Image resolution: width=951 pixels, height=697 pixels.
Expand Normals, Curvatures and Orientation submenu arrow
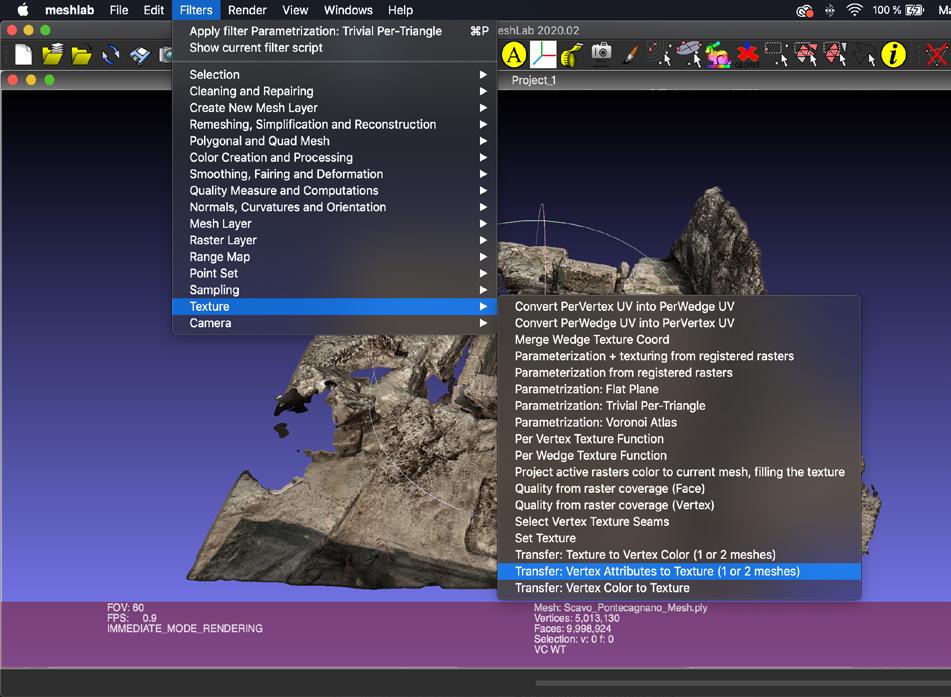click(483, 207)
